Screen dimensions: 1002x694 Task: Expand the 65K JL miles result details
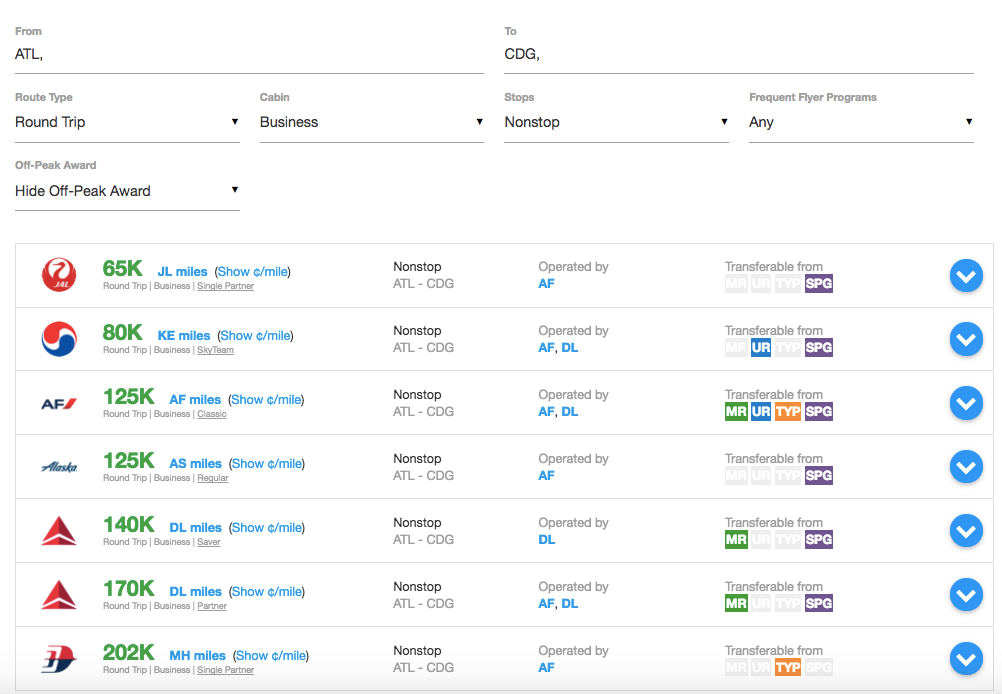(x=966, y=275)
